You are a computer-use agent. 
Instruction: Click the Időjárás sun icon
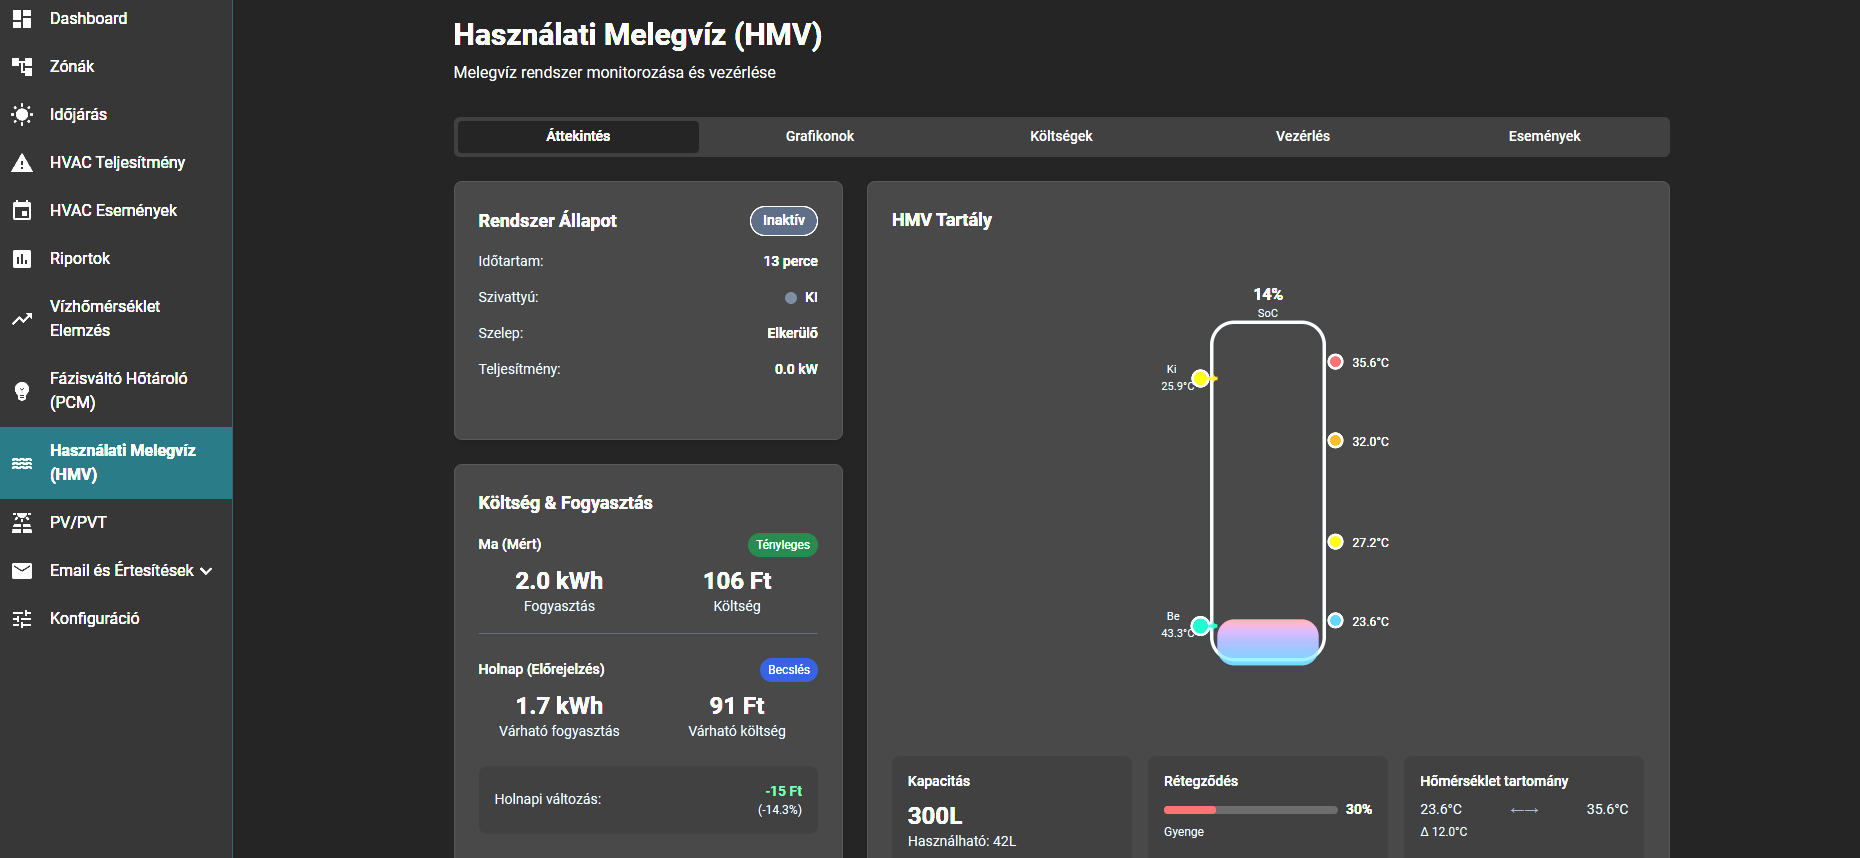tap(22, 114)
